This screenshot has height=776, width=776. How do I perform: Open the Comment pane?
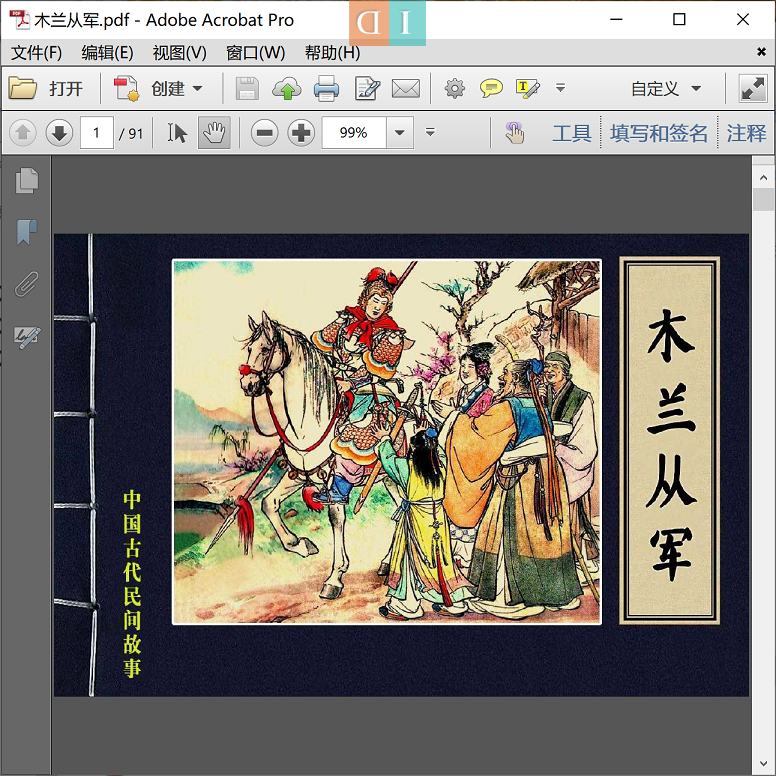[746, 133]
